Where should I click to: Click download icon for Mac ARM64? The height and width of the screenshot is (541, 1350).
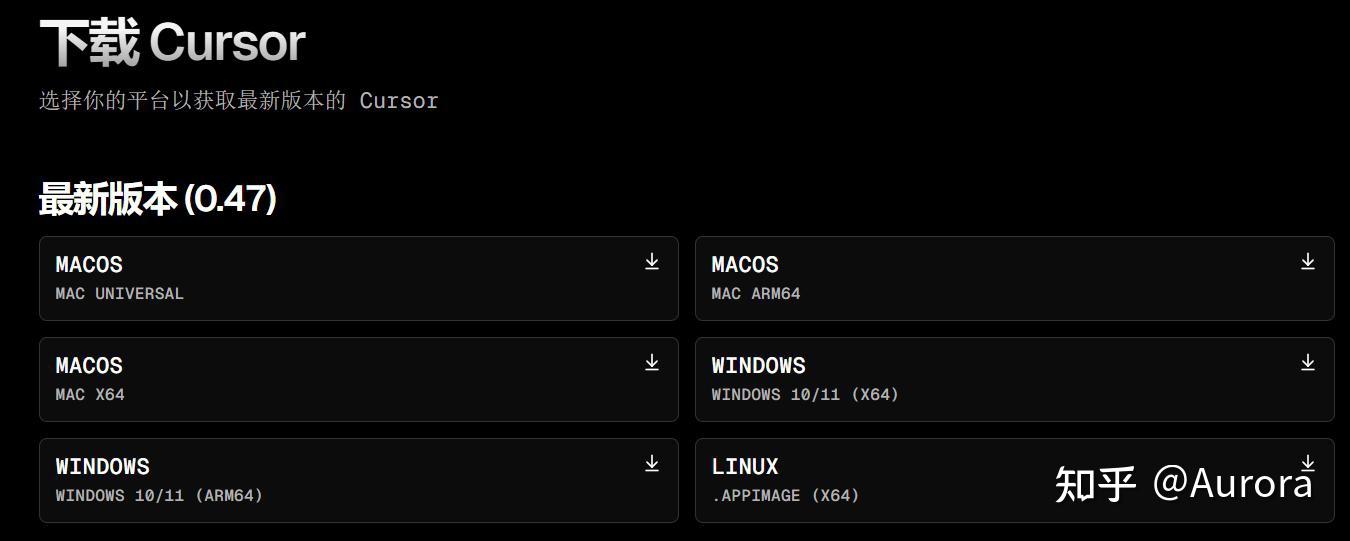point(1307,262)
